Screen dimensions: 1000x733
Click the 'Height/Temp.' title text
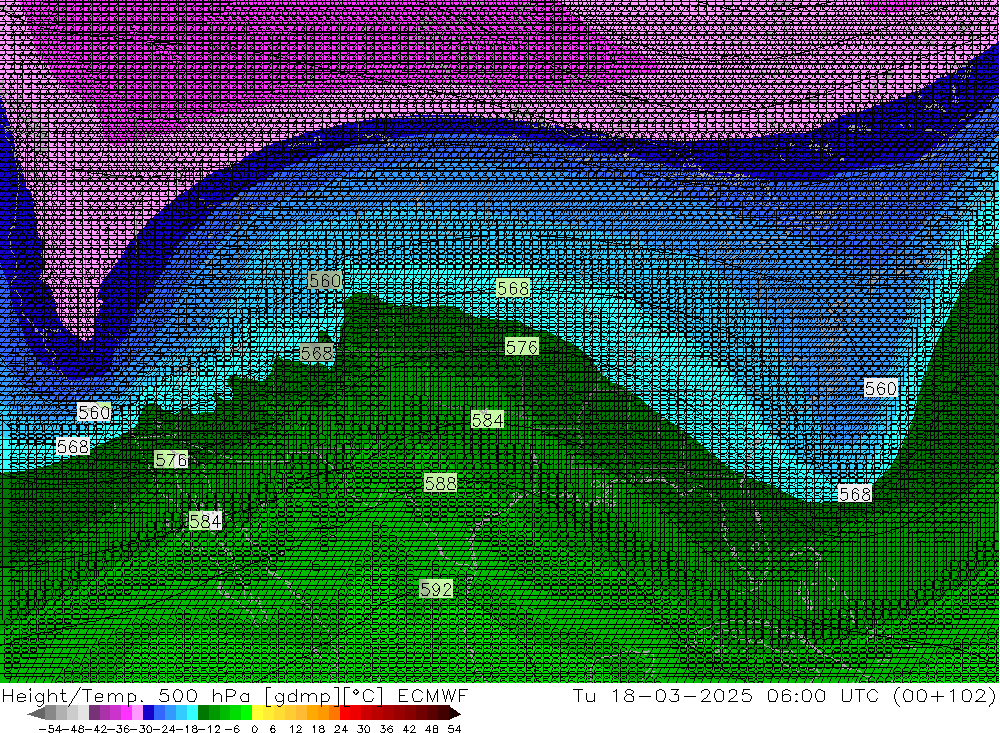coord(73,695)
